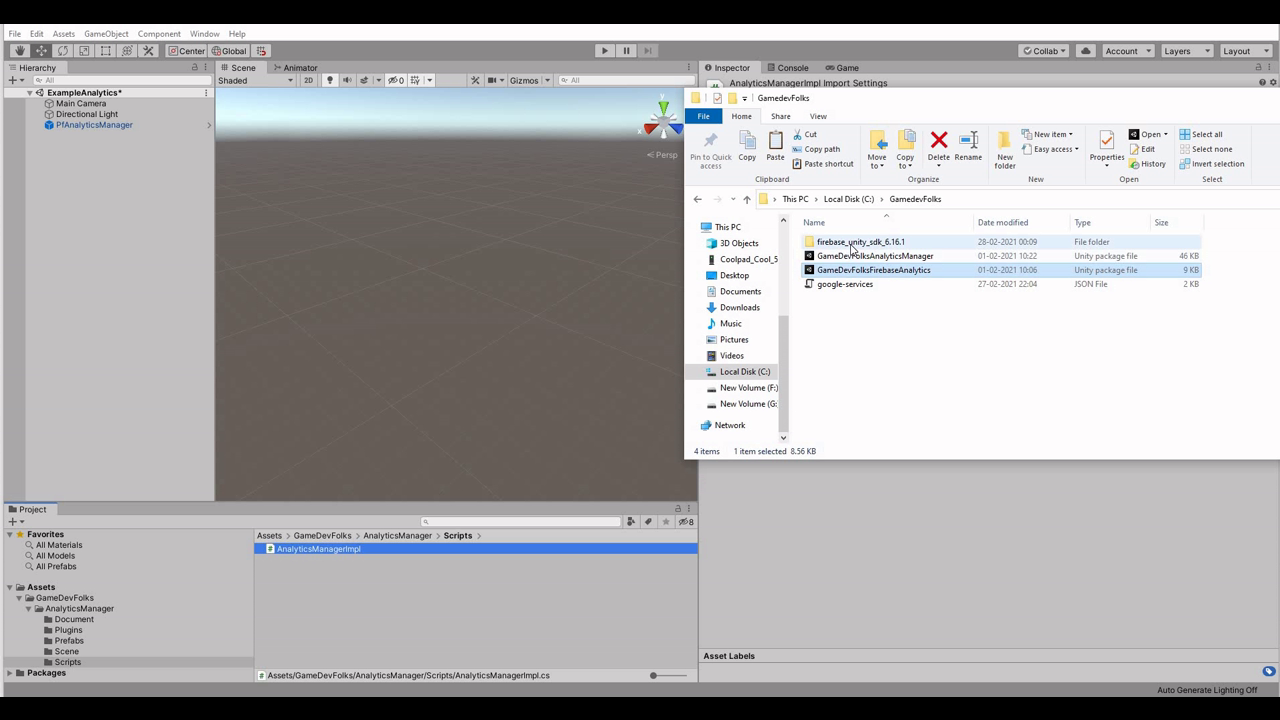Switch to the Game tab
The height and width of the screenshot is (720, 1280).
pyautogui.click(x=841, y=68)
